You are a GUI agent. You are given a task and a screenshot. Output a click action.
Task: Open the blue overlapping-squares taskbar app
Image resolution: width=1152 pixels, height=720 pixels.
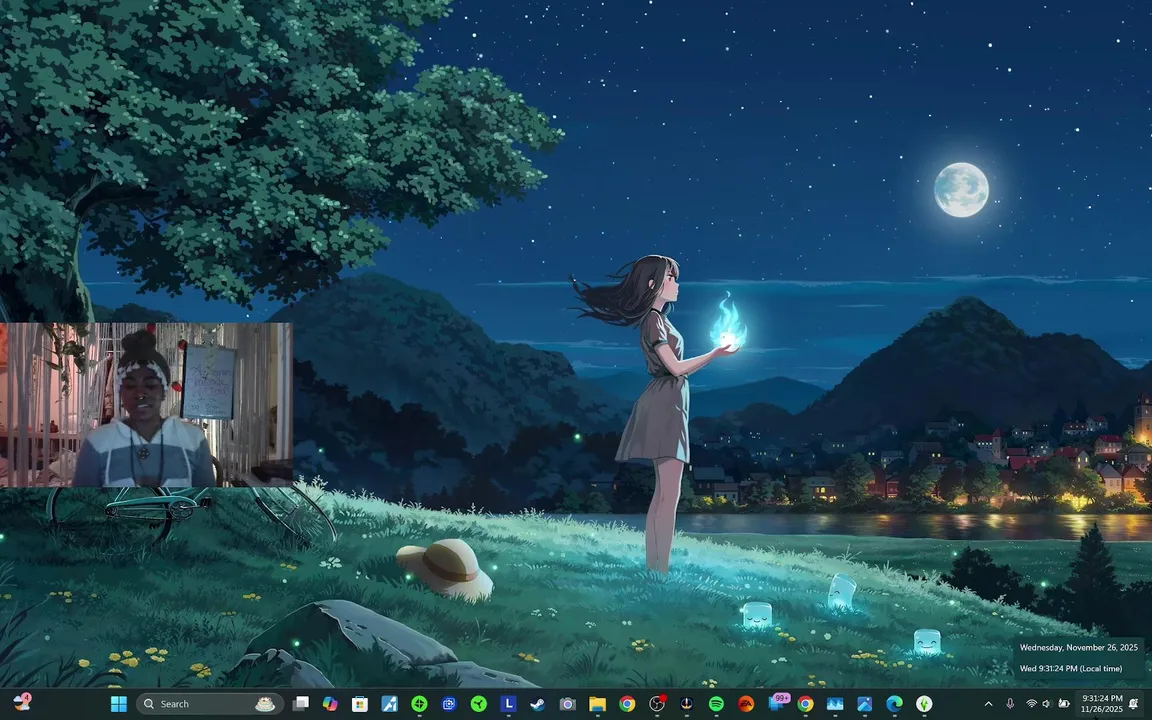(449, 704)
